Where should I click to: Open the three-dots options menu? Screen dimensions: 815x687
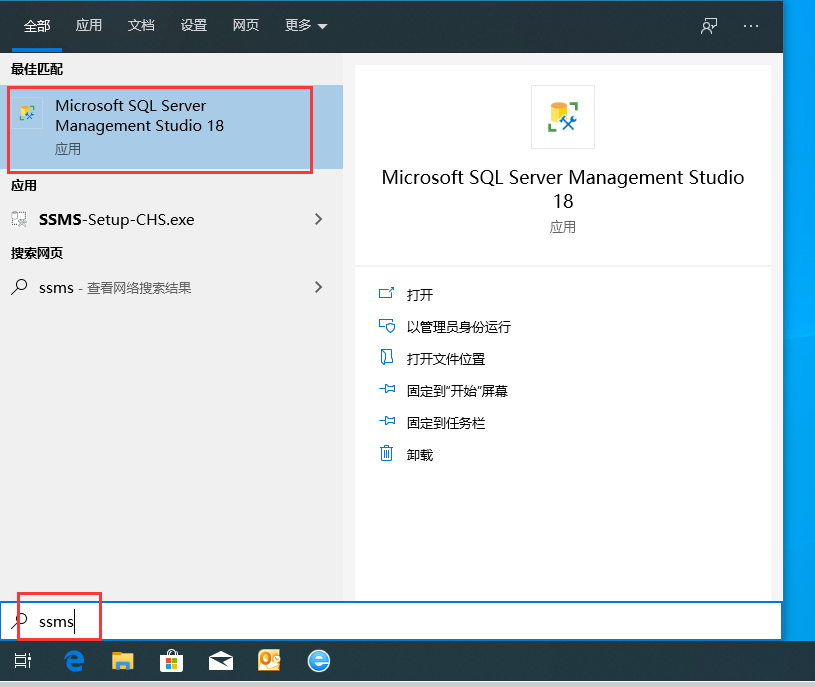(752, 26)
